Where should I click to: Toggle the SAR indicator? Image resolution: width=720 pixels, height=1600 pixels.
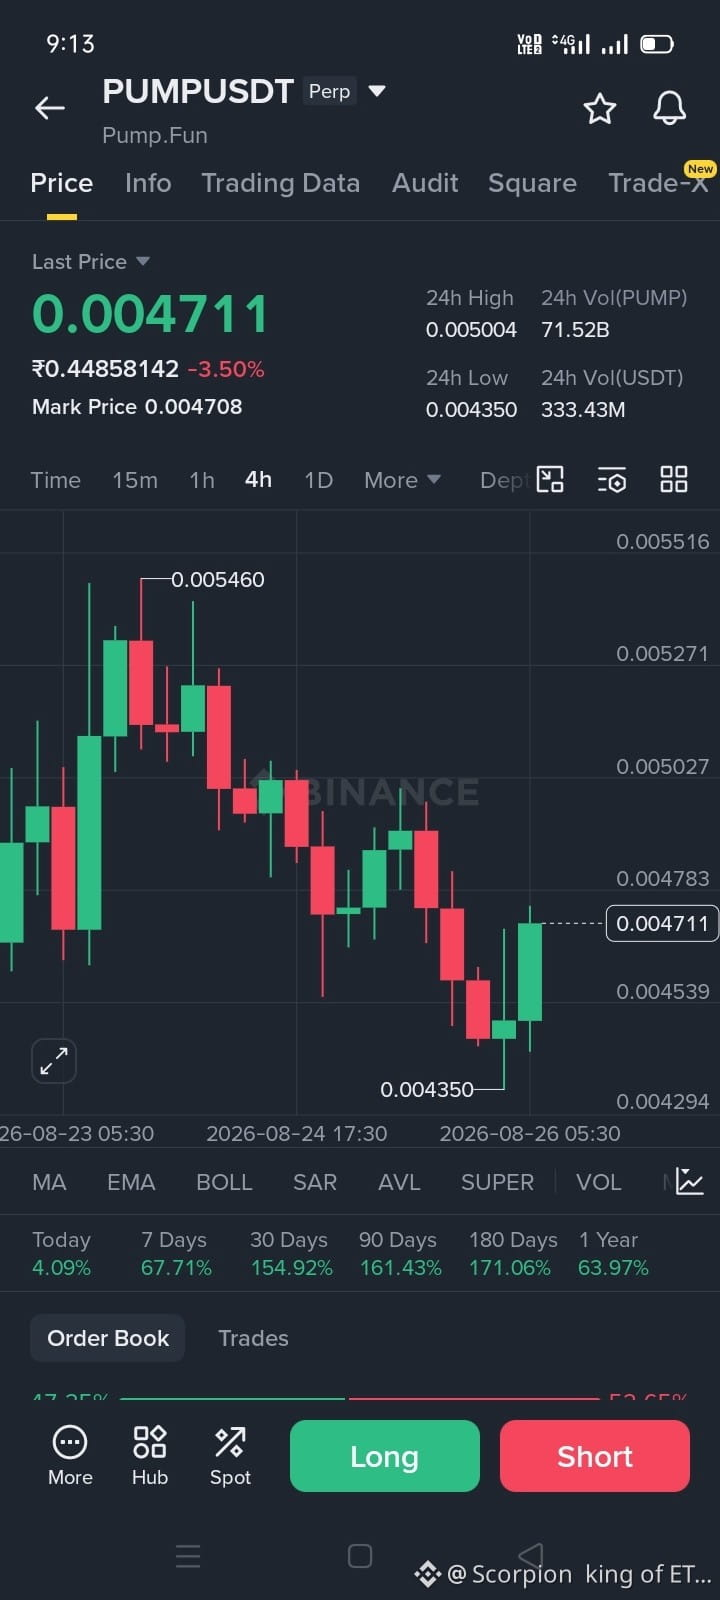tap(315, 1182)
